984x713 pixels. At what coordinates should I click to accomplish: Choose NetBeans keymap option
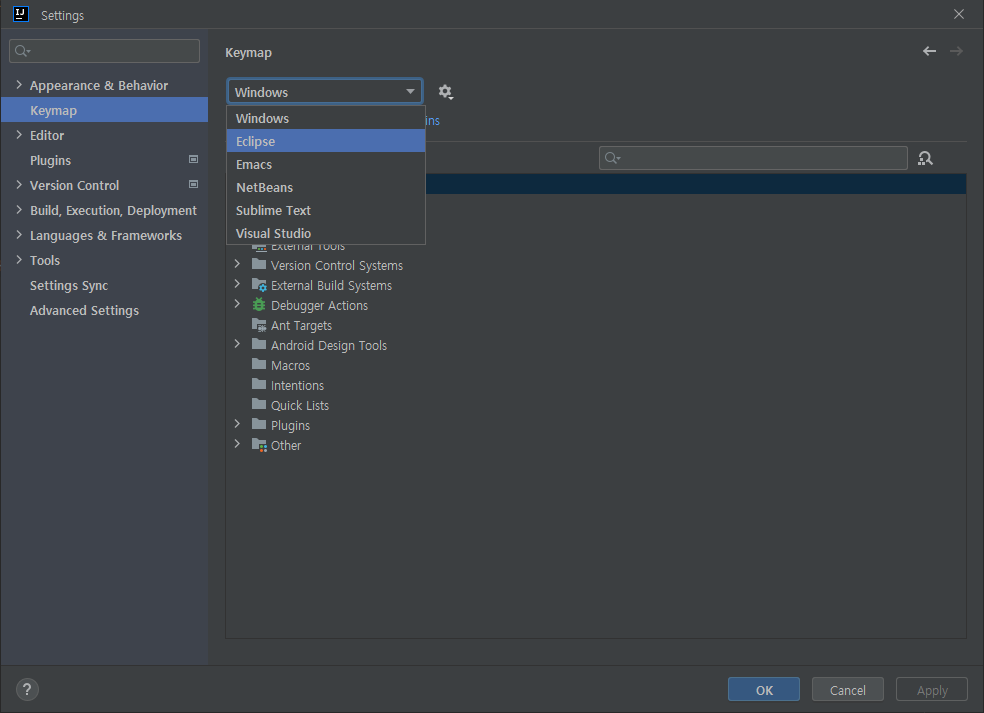coord(326,187)
